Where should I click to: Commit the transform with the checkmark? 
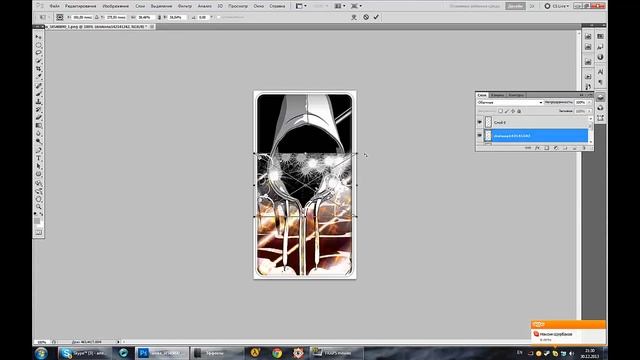(376, 17)
